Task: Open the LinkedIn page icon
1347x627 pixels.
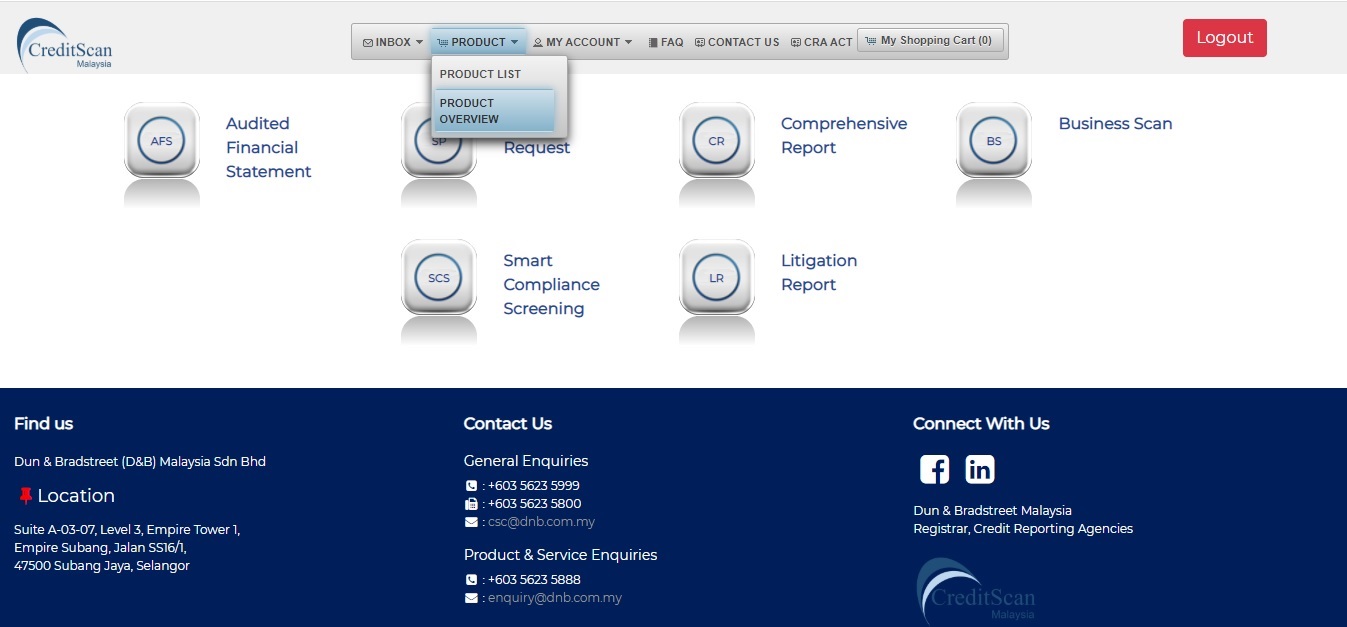Action: 980,469
